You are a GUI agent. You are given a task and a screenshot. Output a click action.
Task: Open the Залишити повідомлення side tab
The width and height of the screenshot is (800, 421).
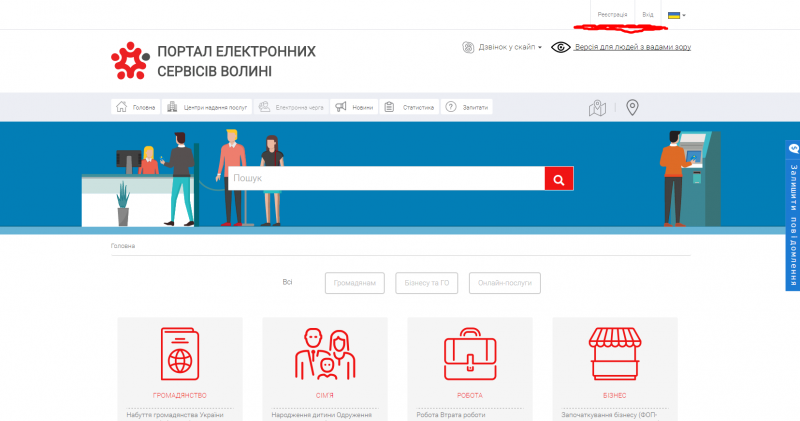coord(793,215)
